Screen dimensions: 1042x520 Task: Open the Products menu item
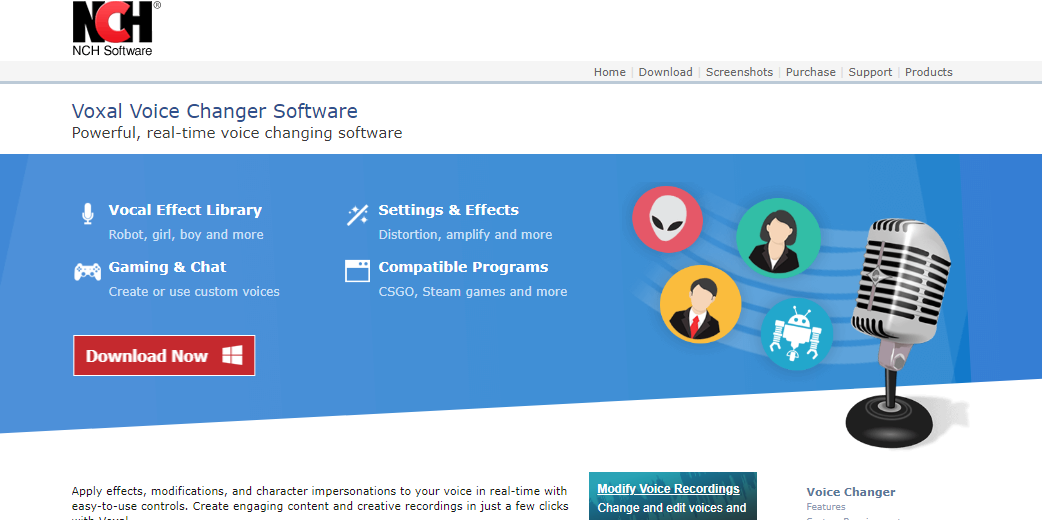pos(928,72)
